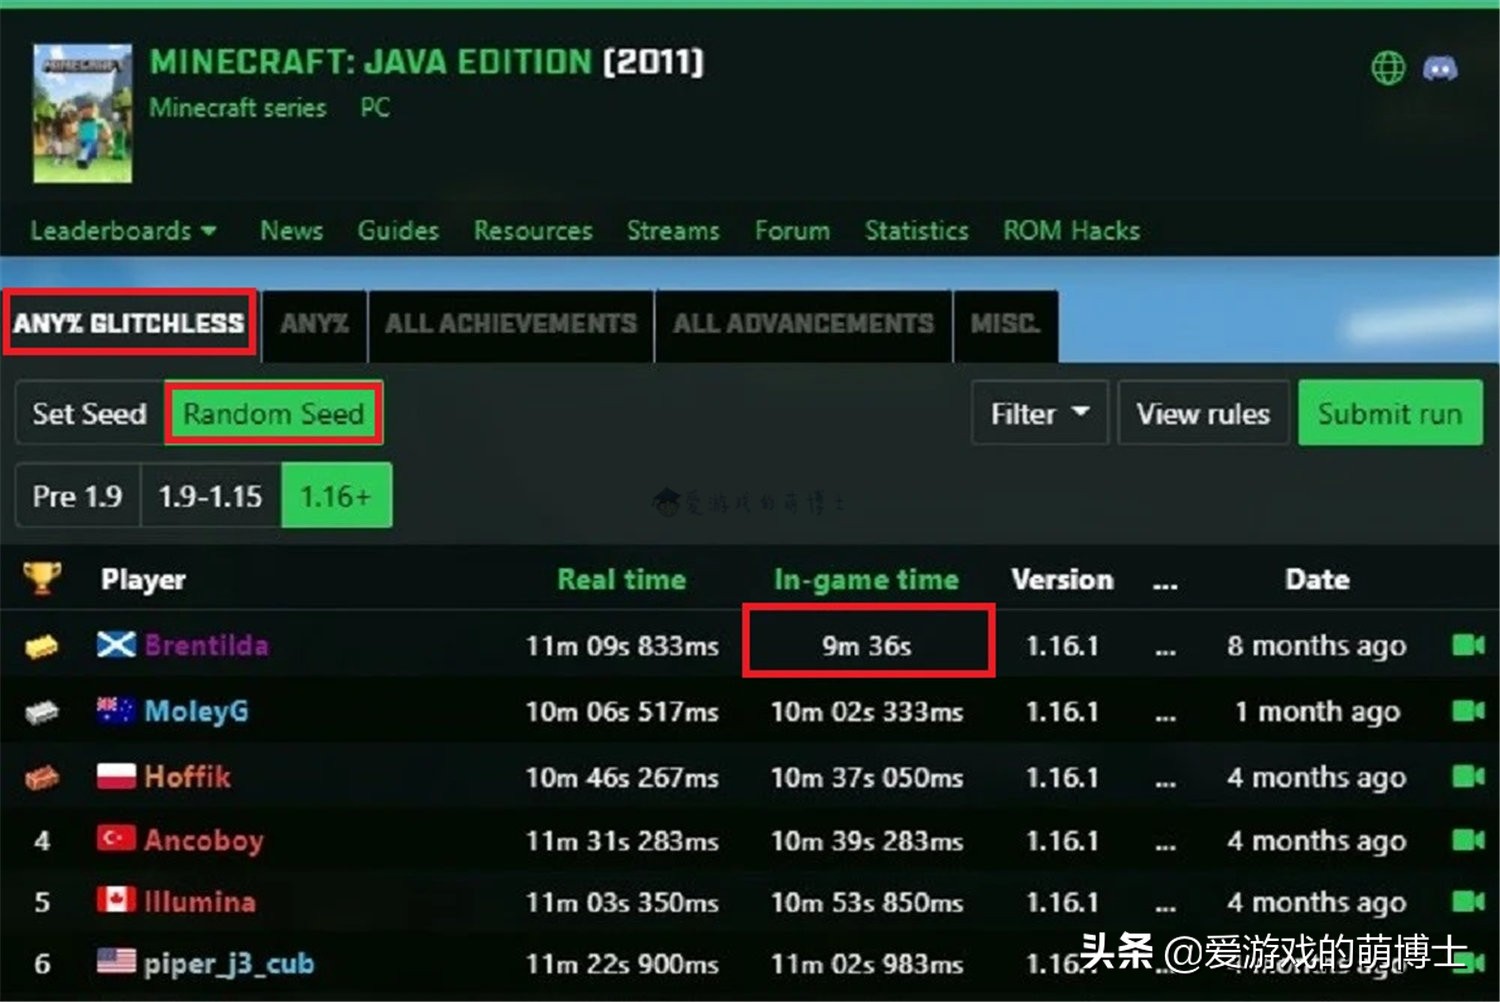The width and height of the screenshot is (1500, 1002).
Task: Open the Discord server icon
Action: pyautogui.click(x=1440, y=68)
